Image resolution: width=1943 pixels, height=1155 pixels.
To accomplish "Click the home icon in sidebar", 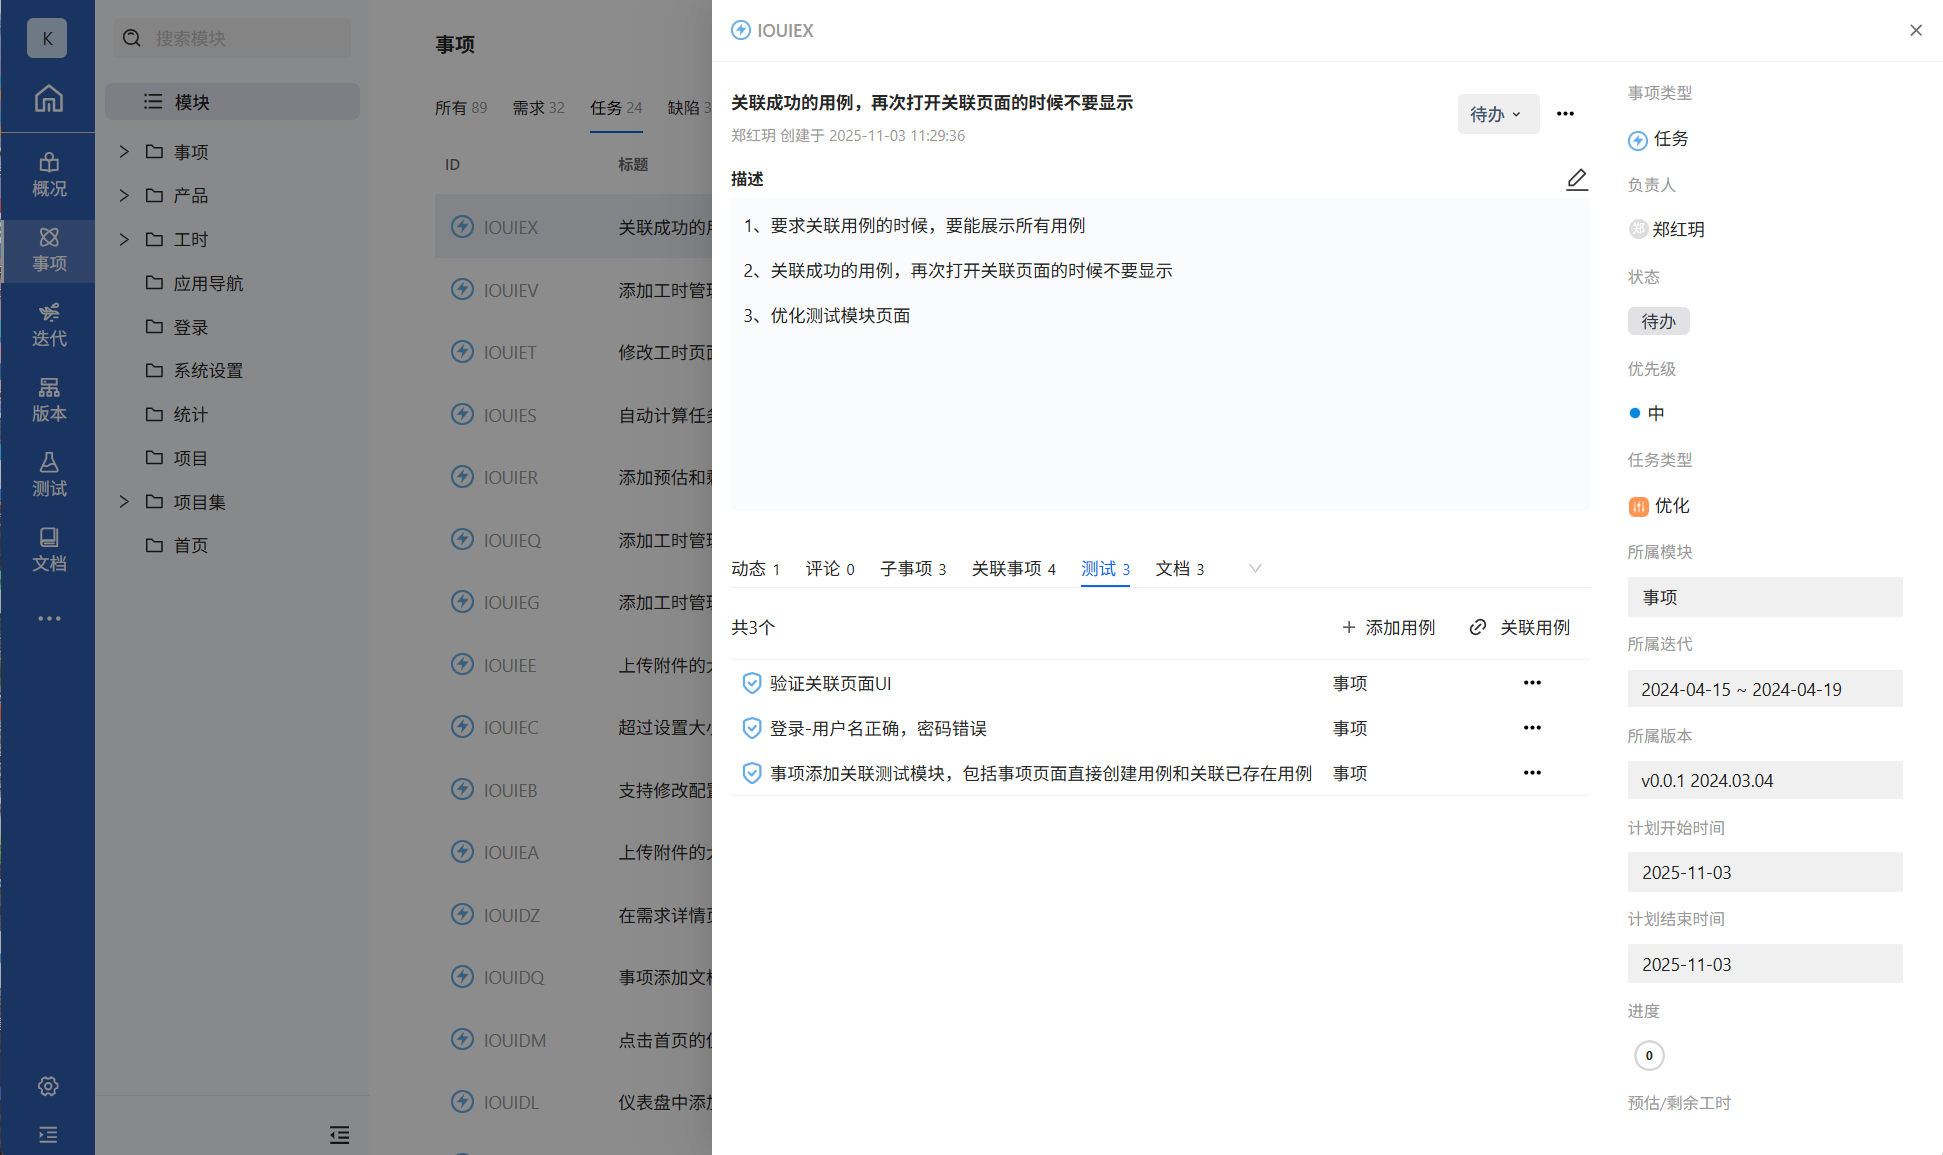I will tap(48, 98).
